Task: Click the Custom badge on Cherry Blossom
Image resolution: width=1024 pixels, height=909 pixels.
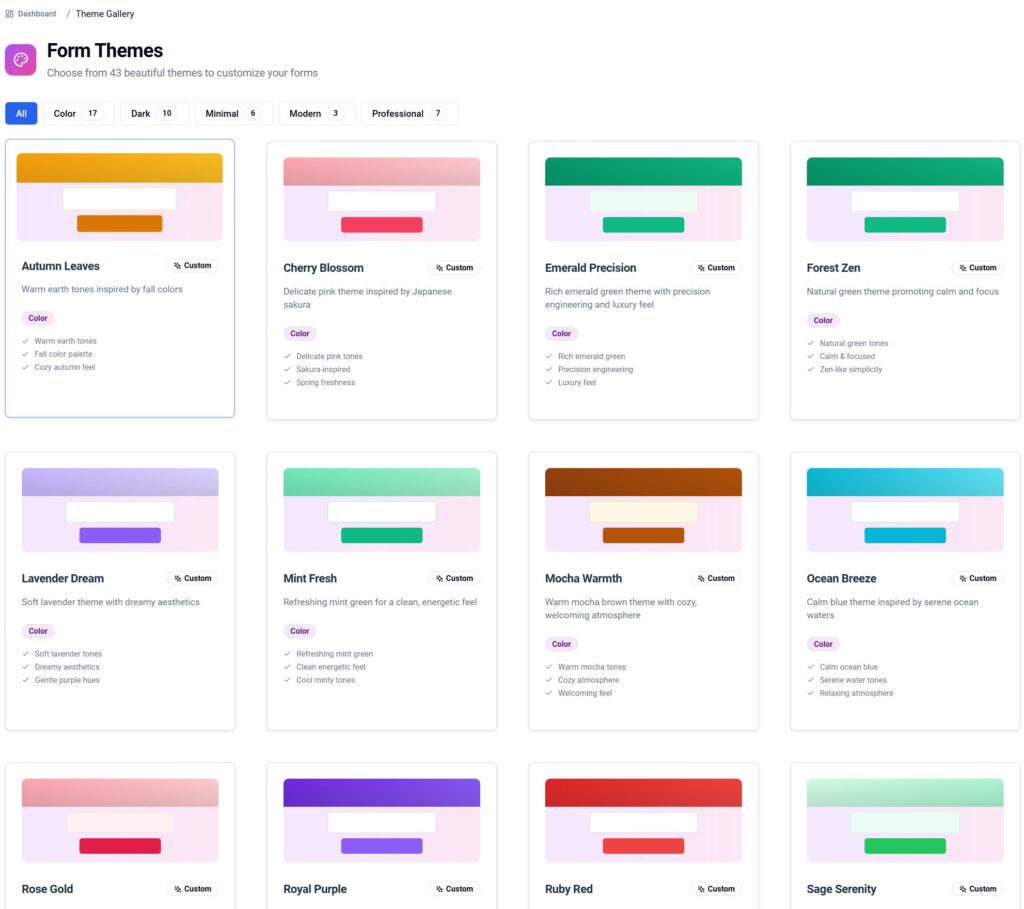Action: tap(454, 268)
